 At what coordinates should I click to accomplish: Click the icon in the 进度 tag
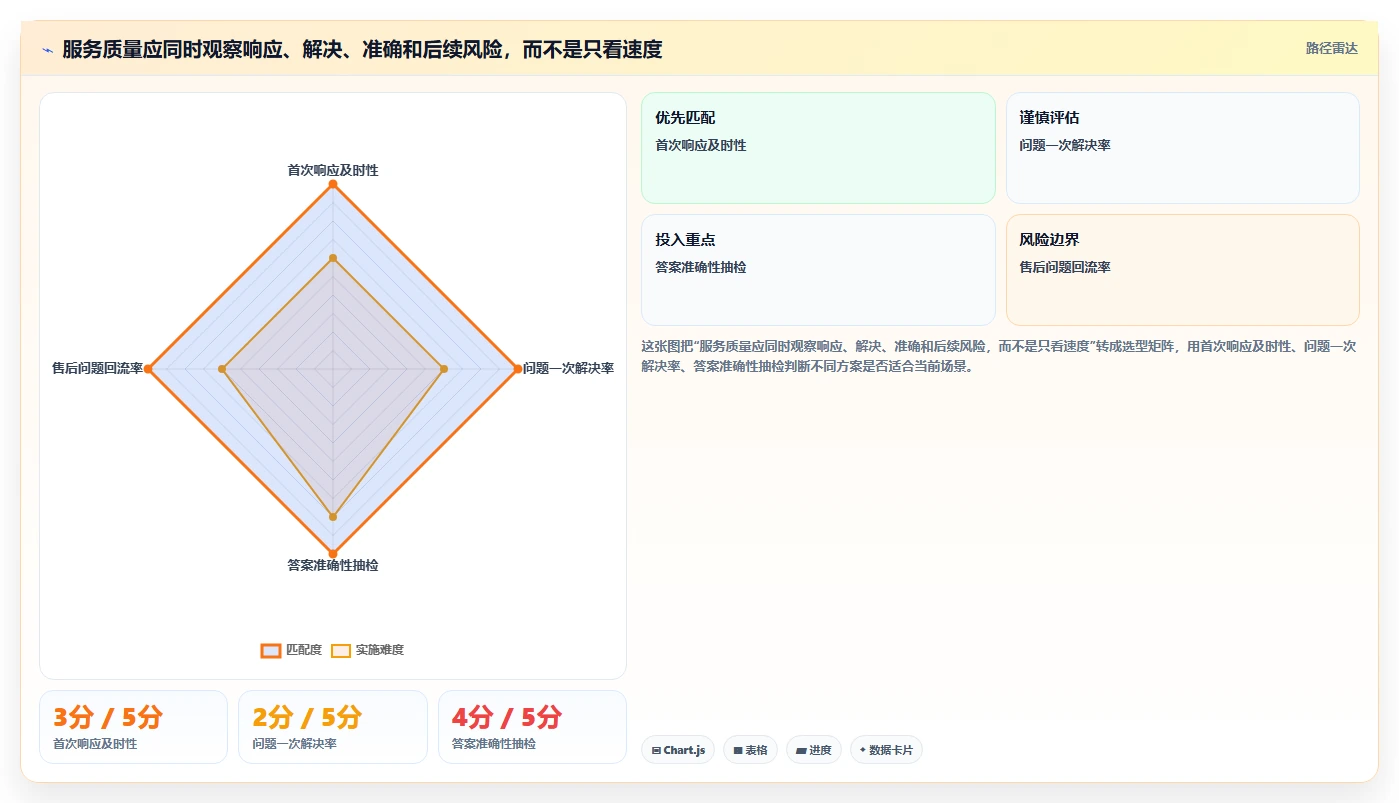coord(801,750)
